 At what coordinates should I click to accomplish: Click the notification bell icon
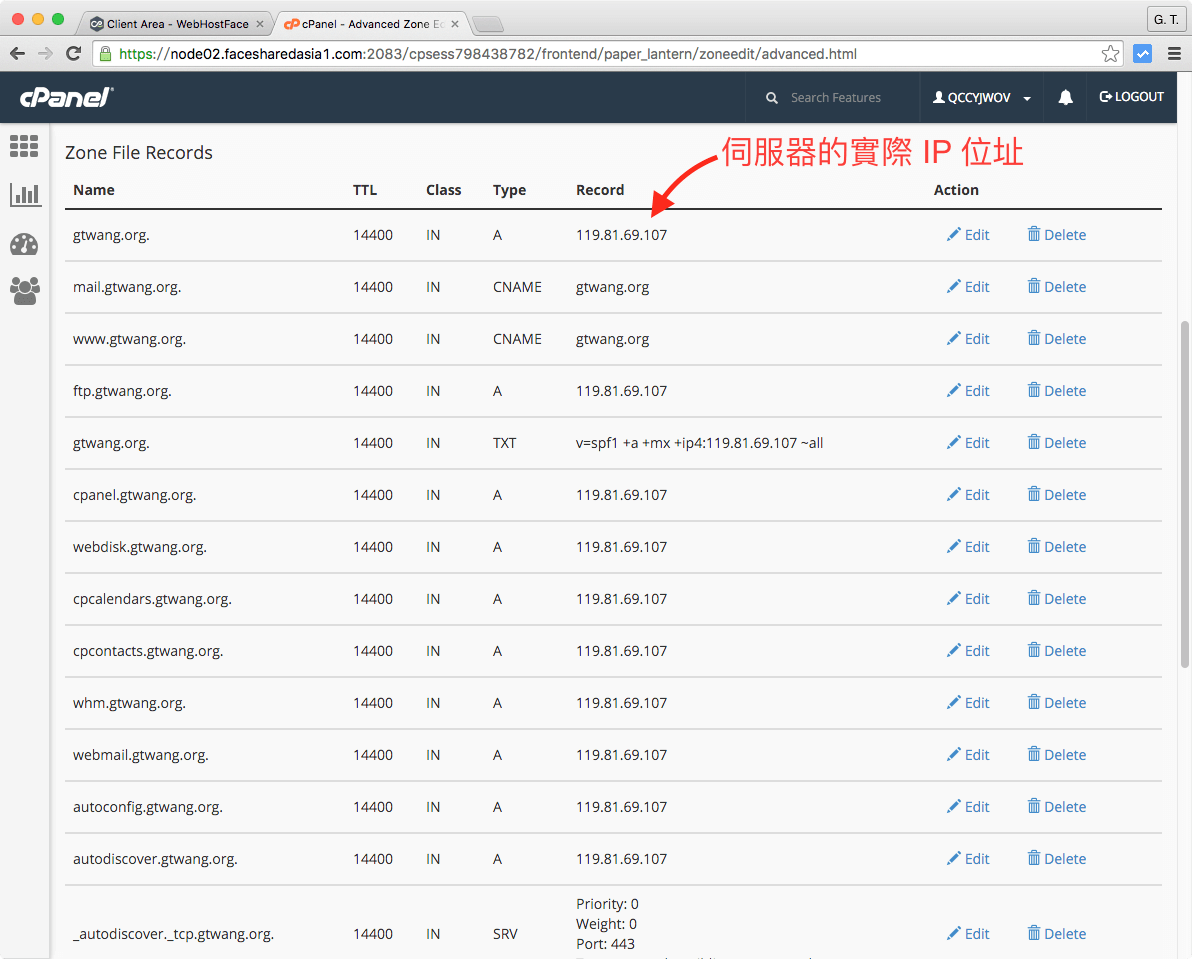click(x=1064, y=97)
